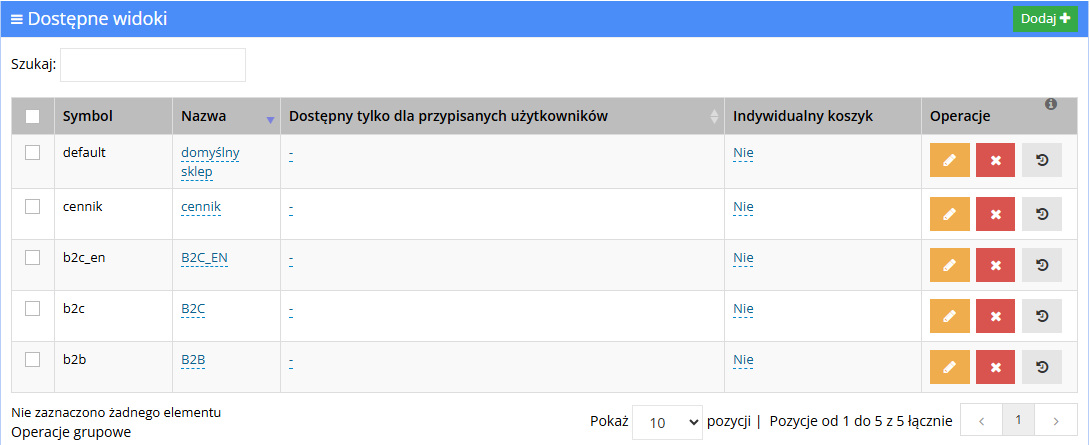Open the Pokaż 10 positions dropdown

667,421
